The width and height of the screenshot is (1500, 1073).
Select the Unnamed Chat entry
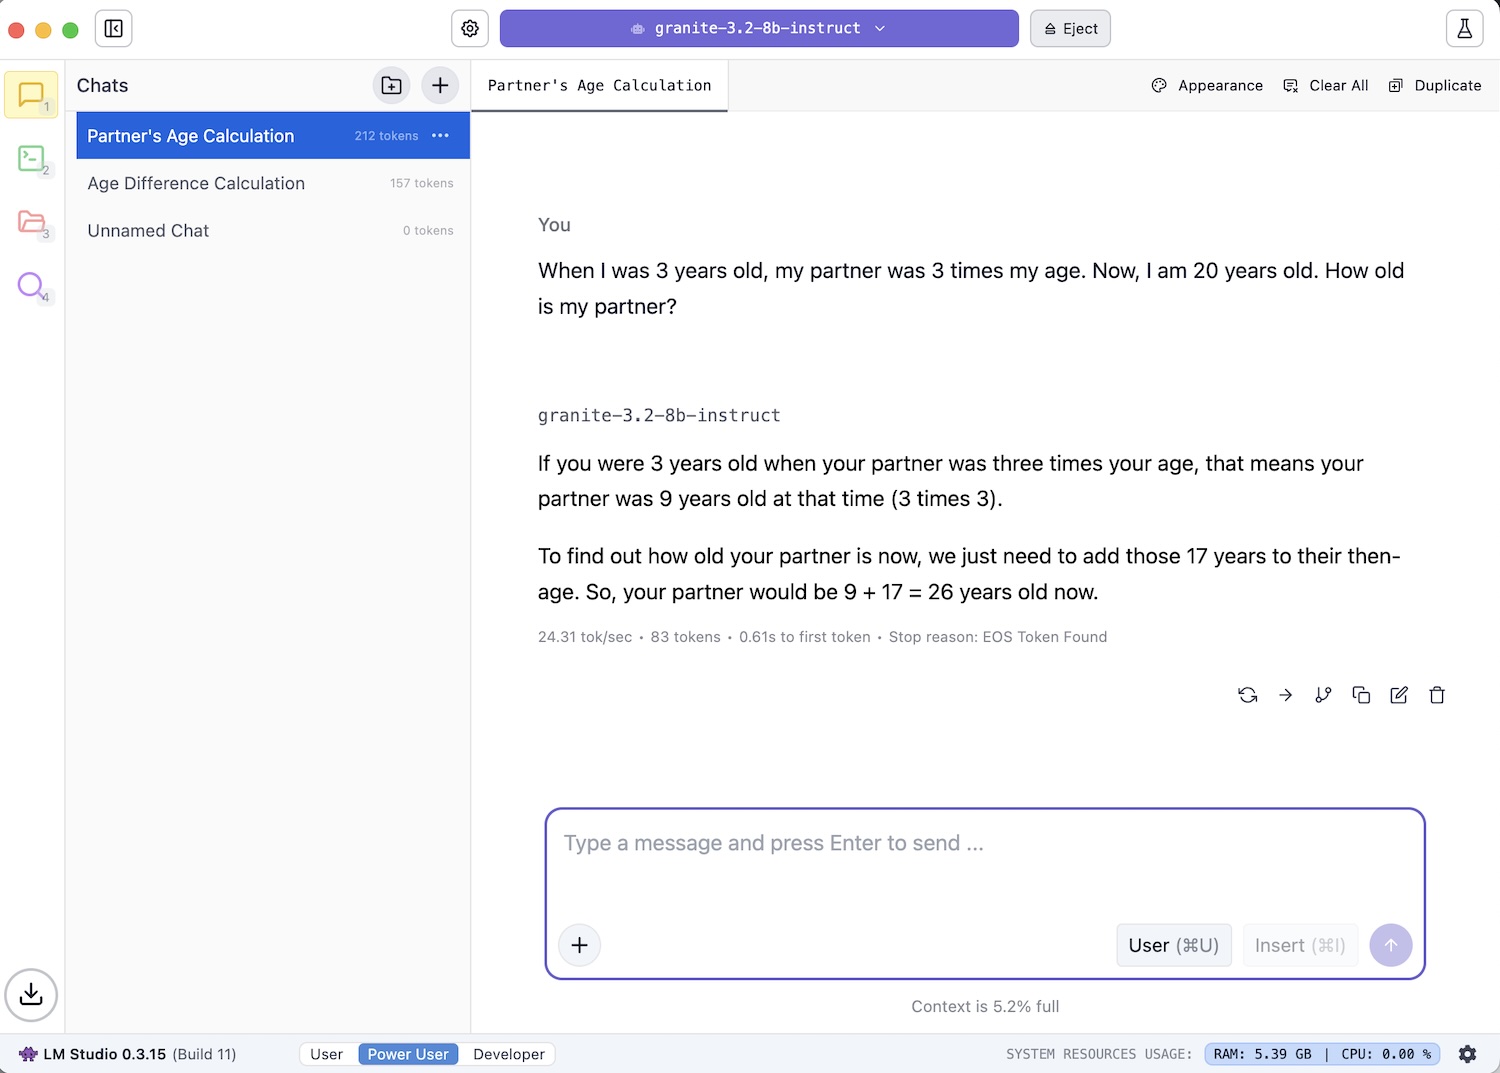[273, 230]
